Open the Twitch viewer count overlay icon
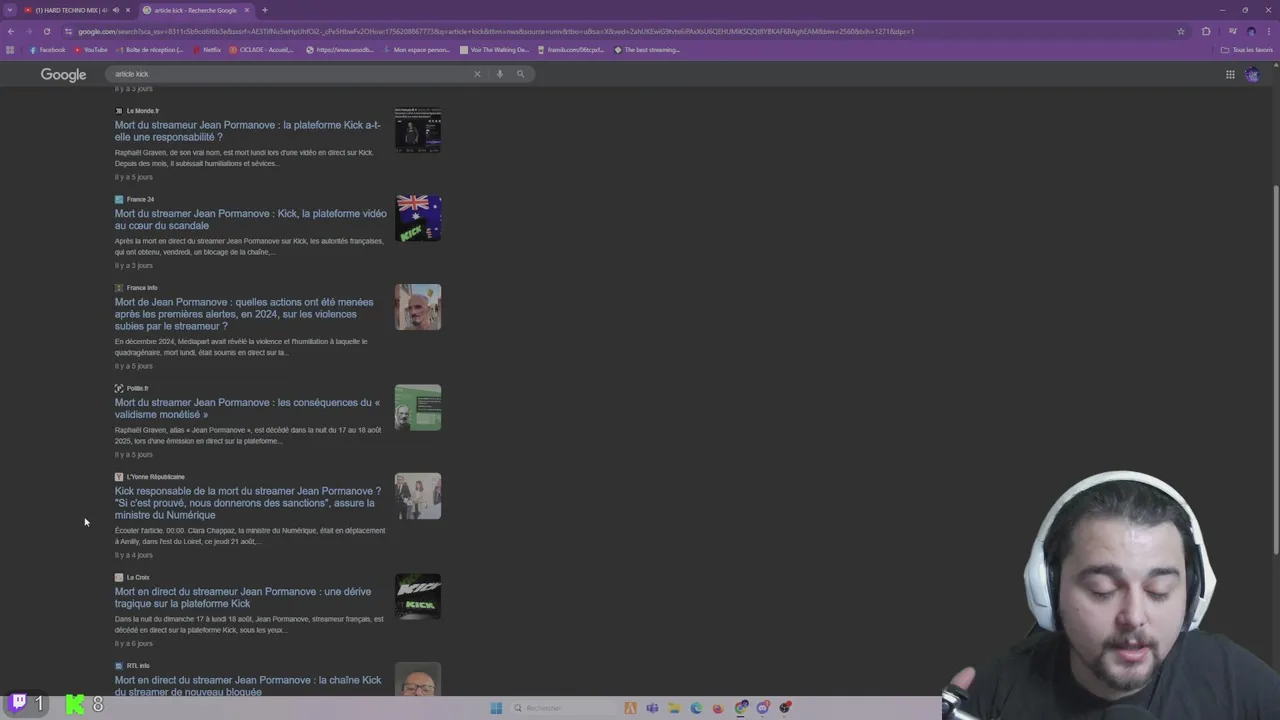The image size is (1280, 720). click(19, 704)
